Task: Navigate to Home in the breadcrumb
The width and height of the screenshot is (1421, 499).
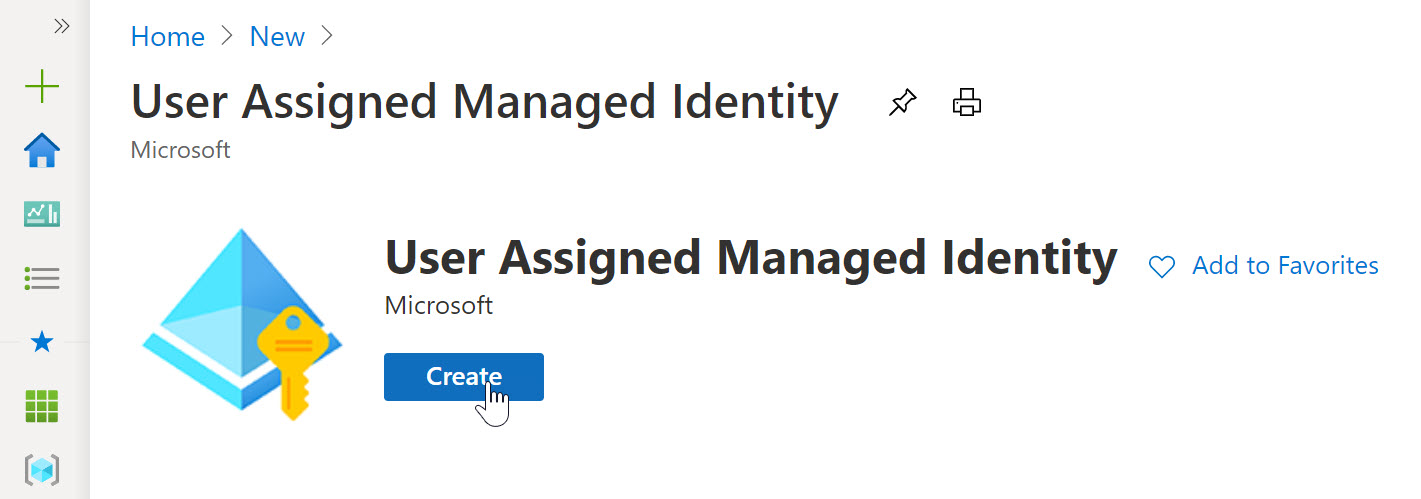Action: click(168, 37)
